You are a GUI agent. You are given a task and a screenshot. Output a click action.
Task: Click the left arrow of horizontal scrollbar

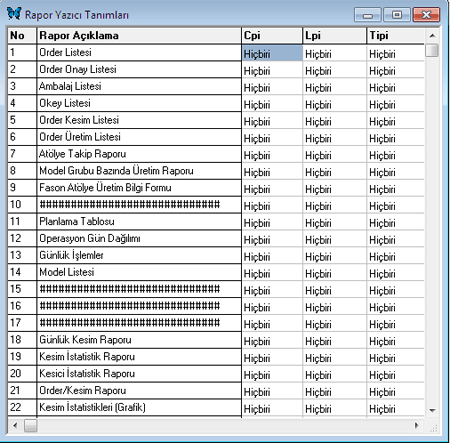(15, 425)
